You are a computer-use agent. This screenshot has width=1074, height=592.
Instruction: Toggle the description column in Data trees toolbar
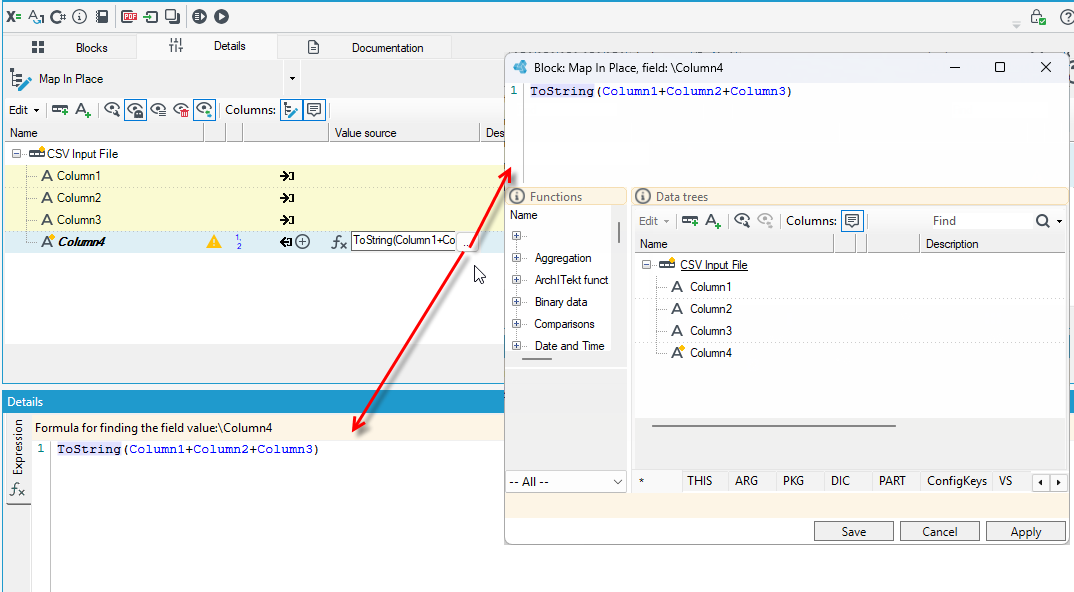coord(852,221)
